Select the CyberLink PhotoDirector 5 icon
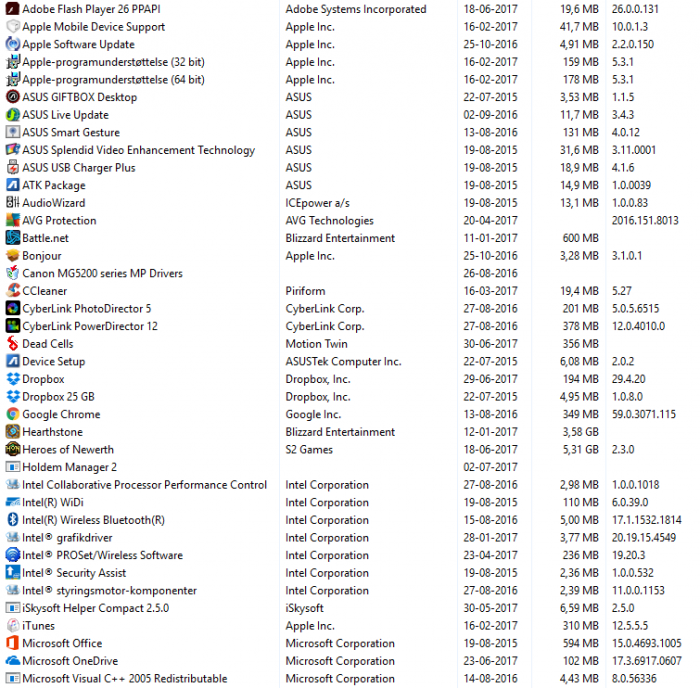The height and width of the screenshot is (688, 700). tap(12, 308)
